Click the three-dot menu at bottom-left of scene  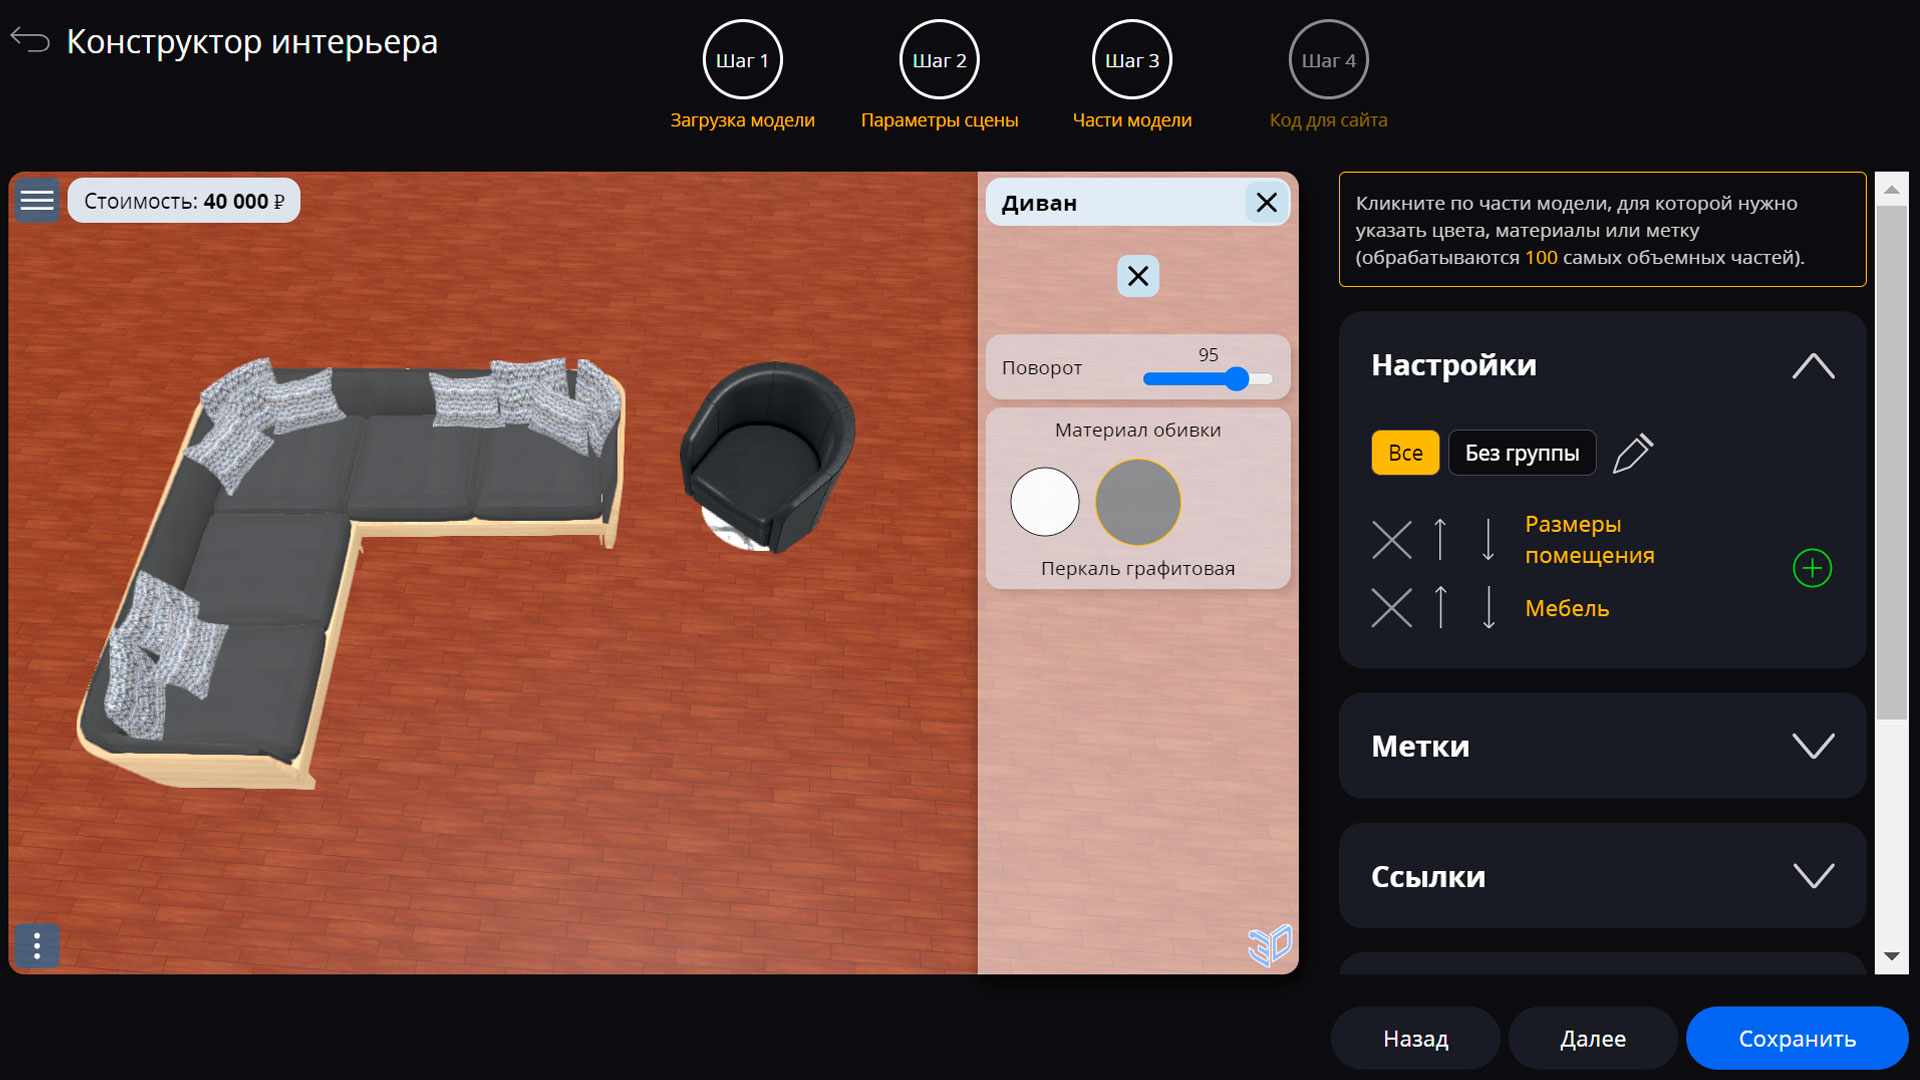pyautogui.click(x=37, y=945)
